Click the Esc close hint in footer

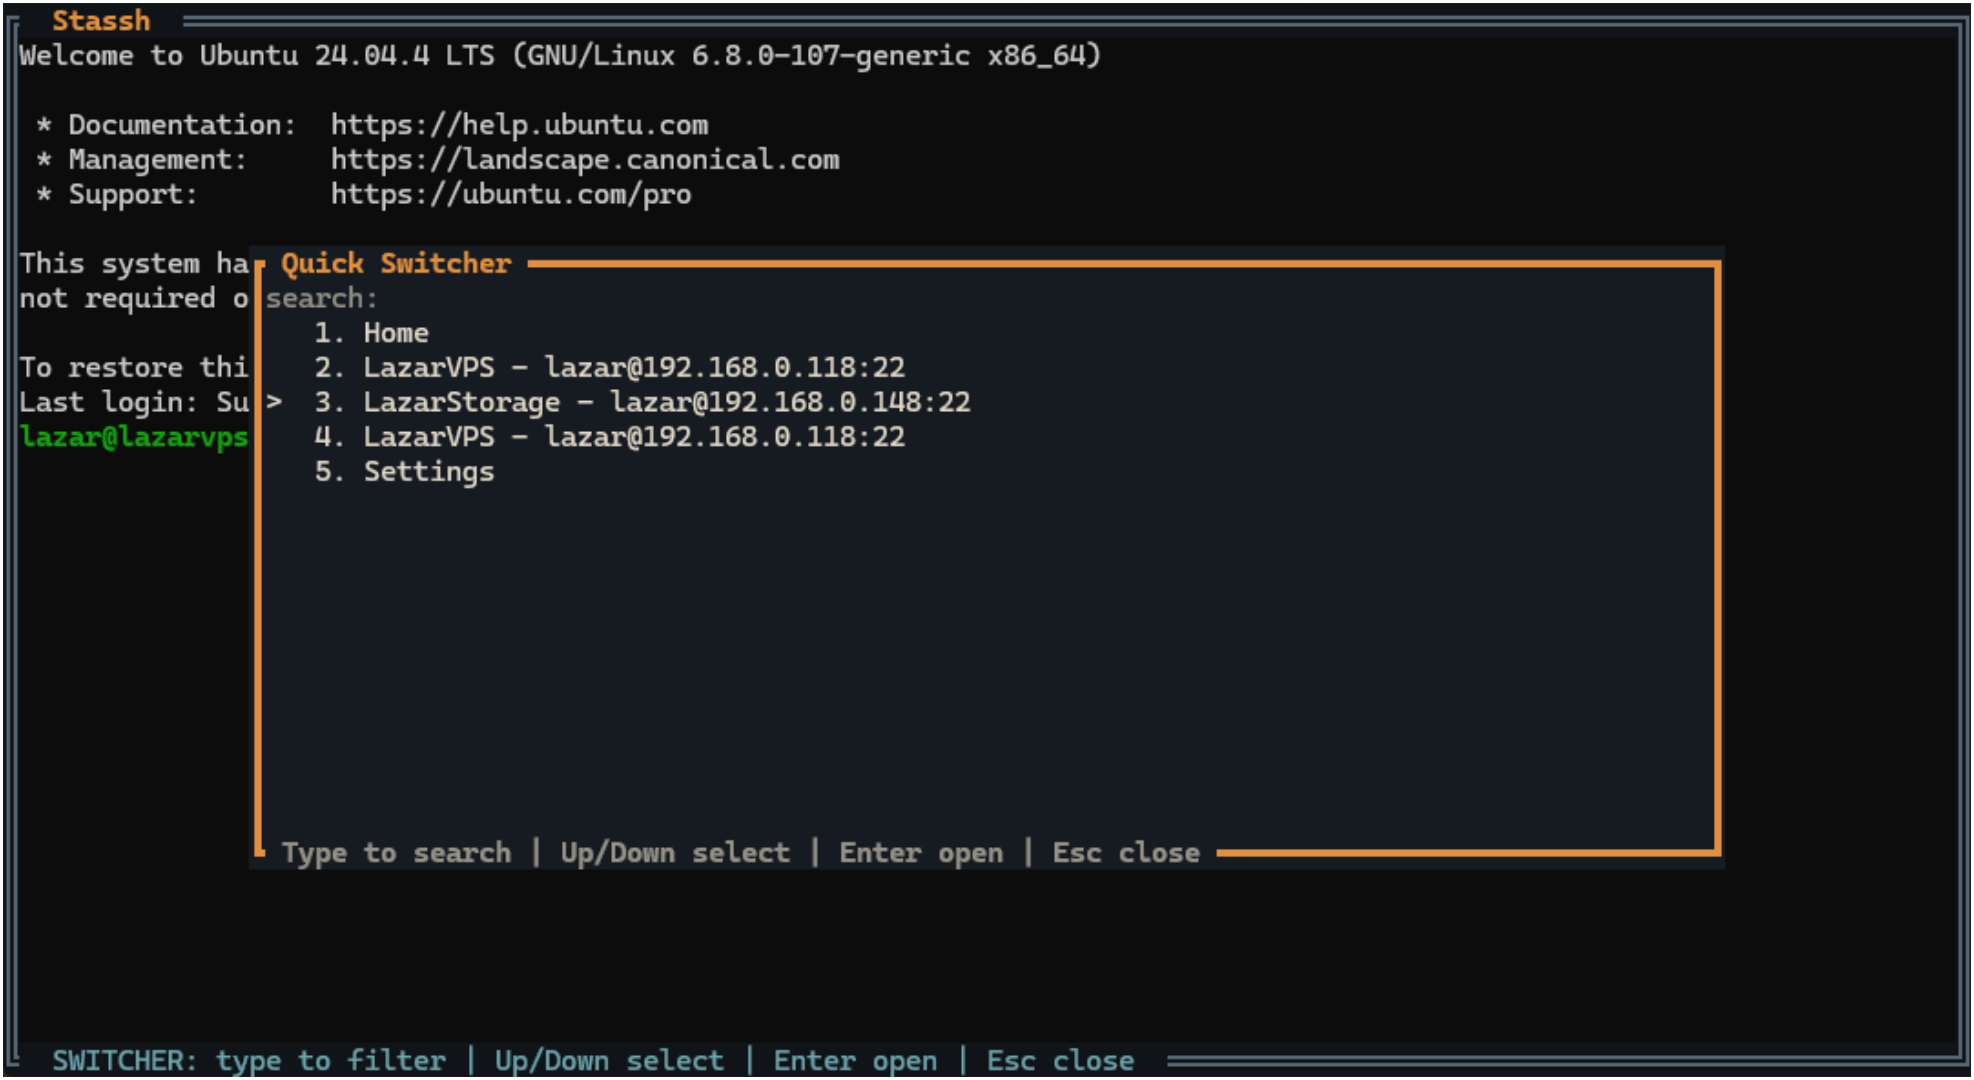(1125, 852)
